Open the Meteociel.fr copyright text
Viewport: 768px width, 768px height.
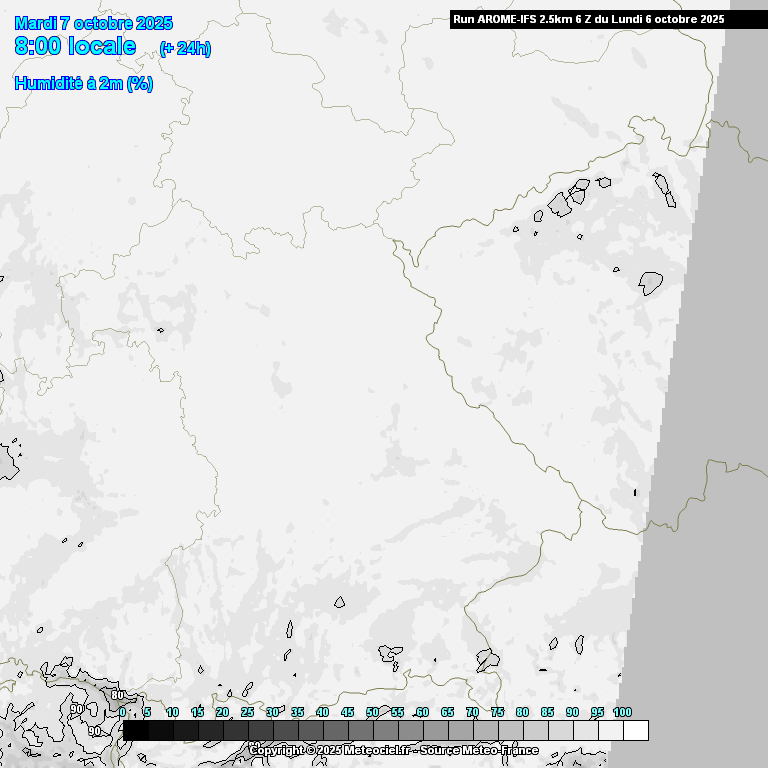point(330,750)
